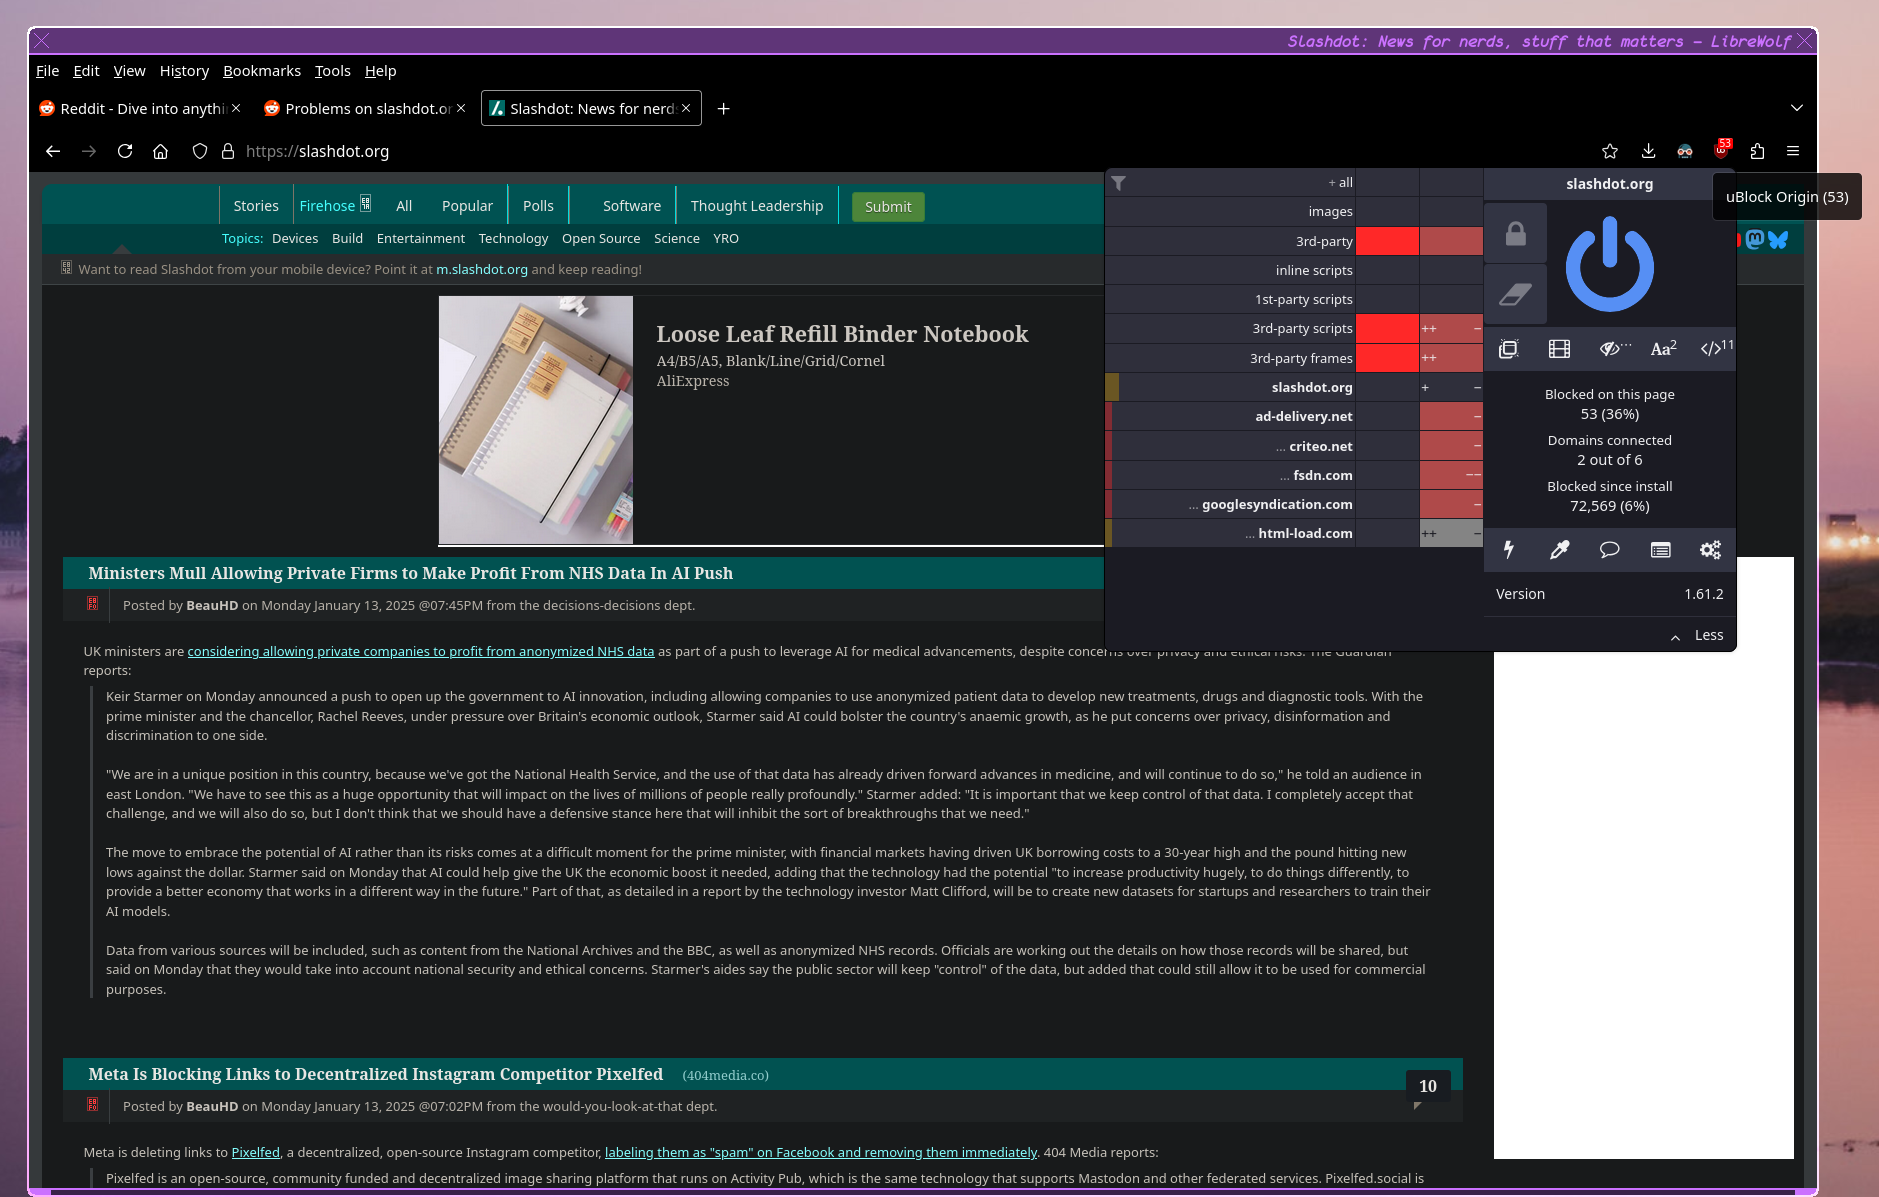Switch to the Reddit tab

[140, 108]
